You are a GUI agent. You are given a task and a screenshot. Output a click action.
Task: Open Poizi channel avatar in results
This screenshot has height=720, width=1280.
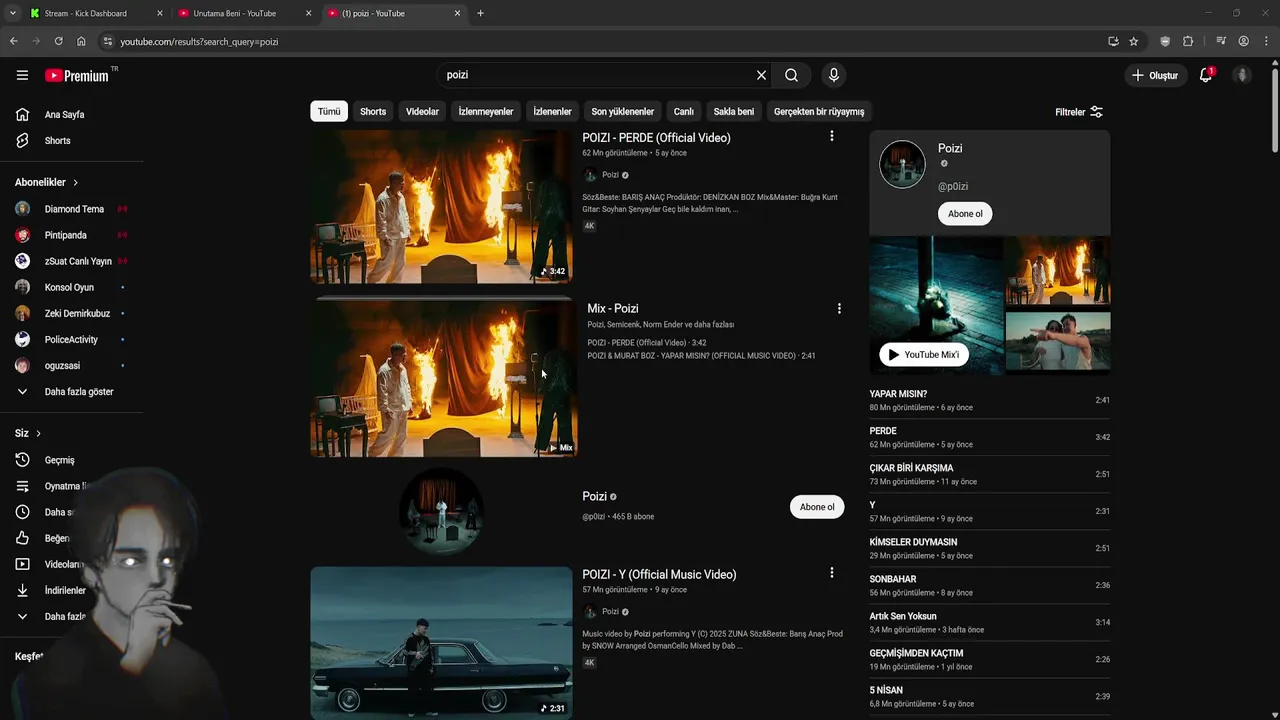pos(441,511)
